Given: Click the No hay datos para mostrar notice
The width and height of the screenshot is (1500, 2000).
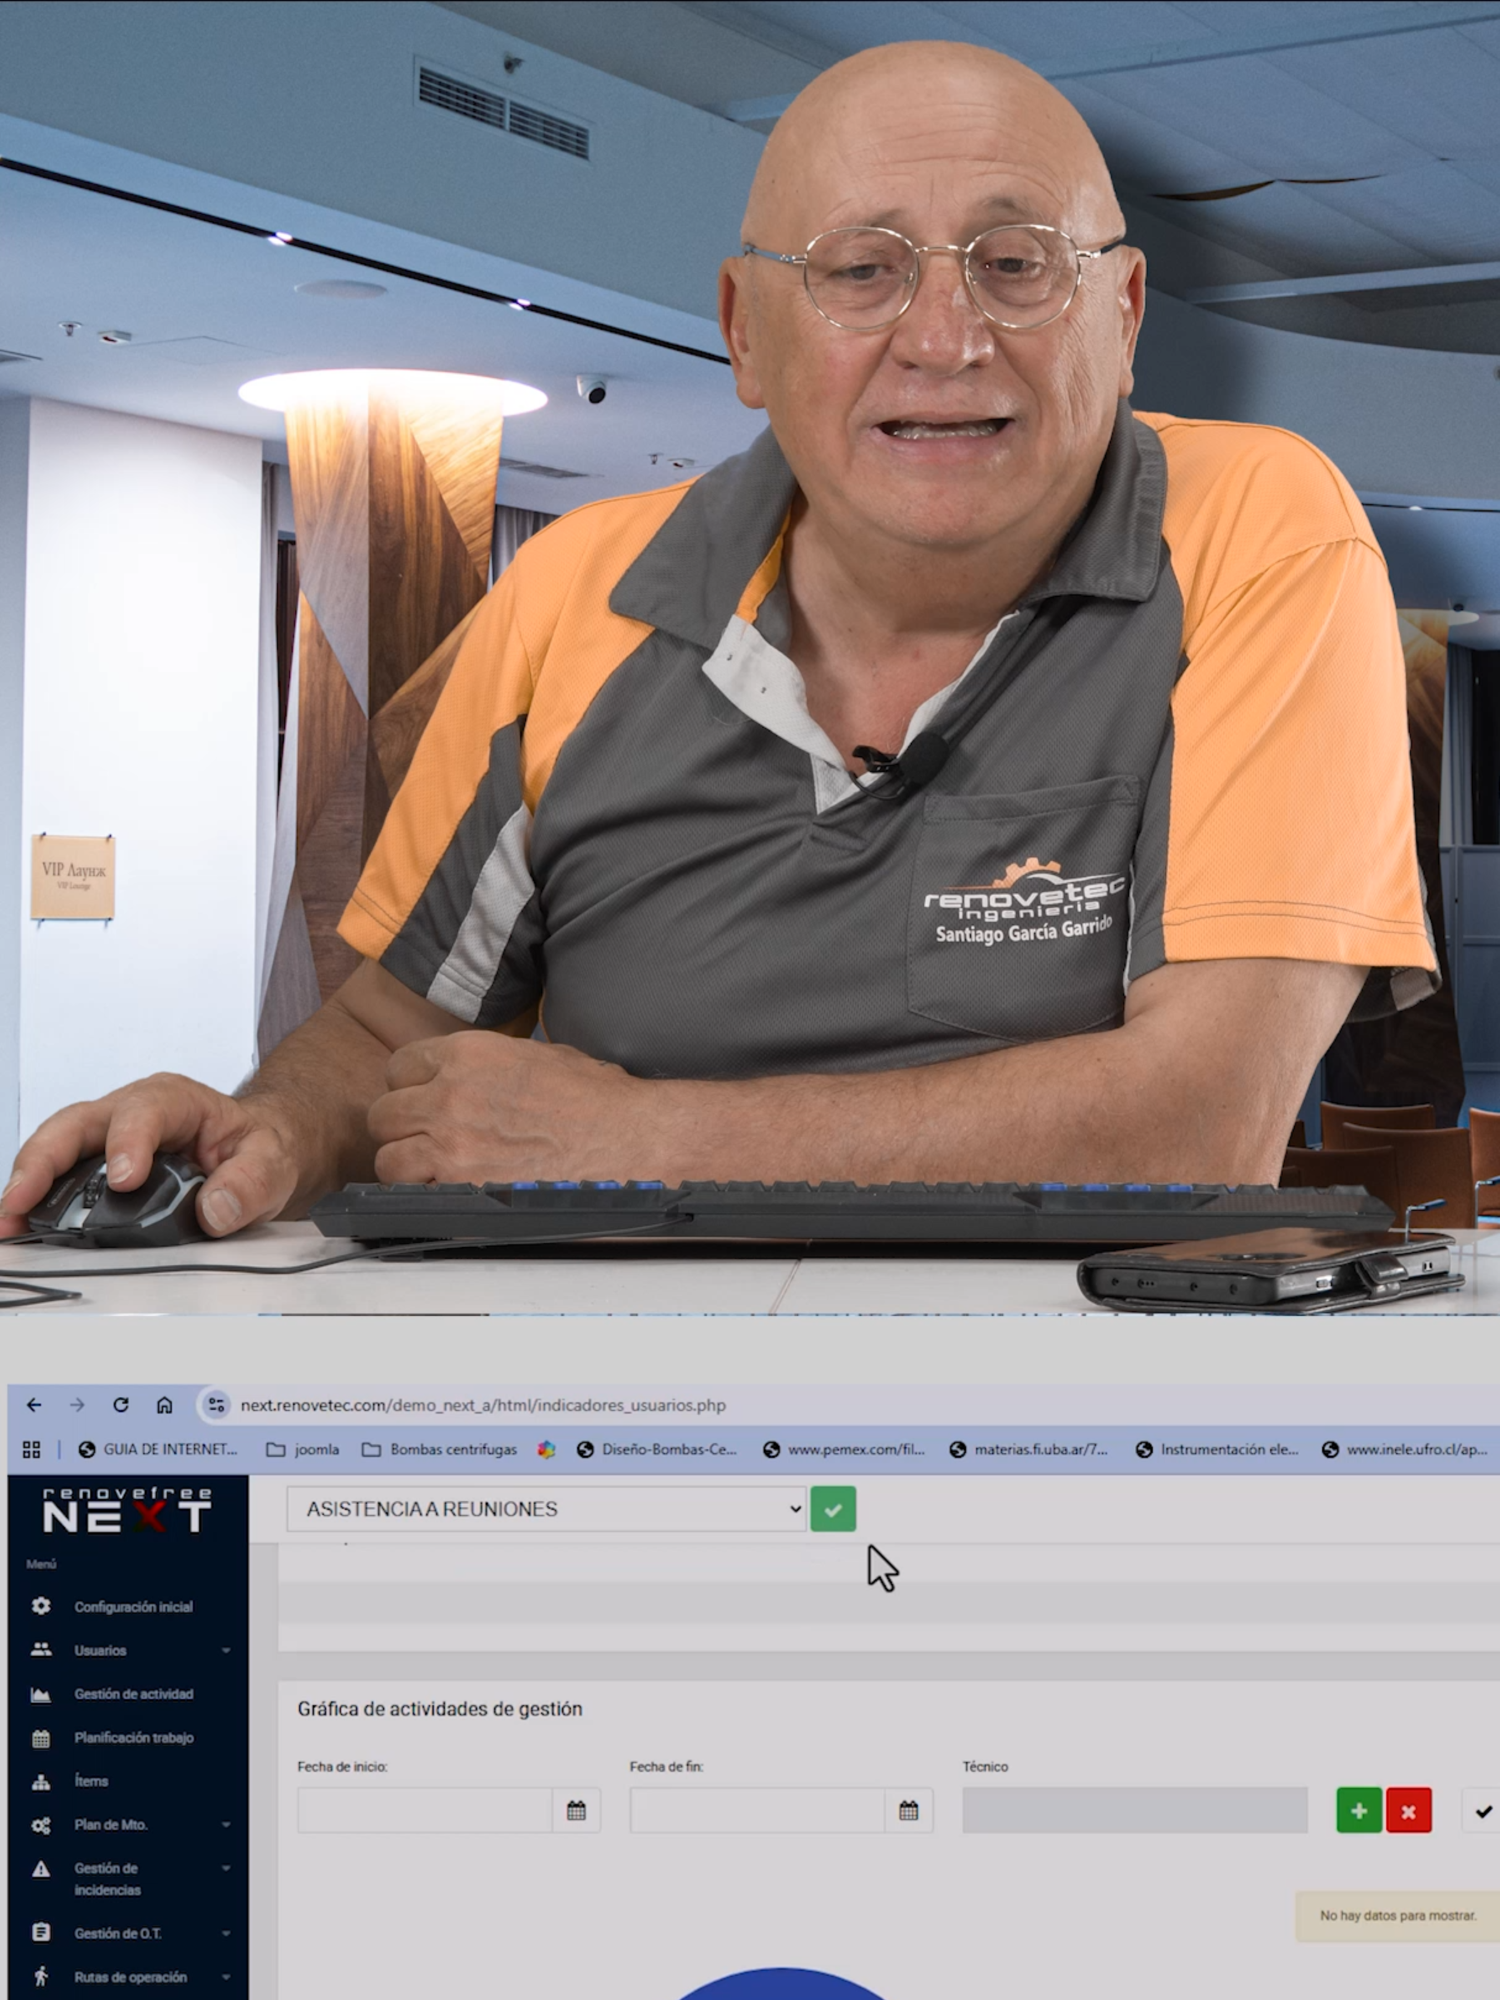Looking at the screenshot, I should [1397, 1916].
